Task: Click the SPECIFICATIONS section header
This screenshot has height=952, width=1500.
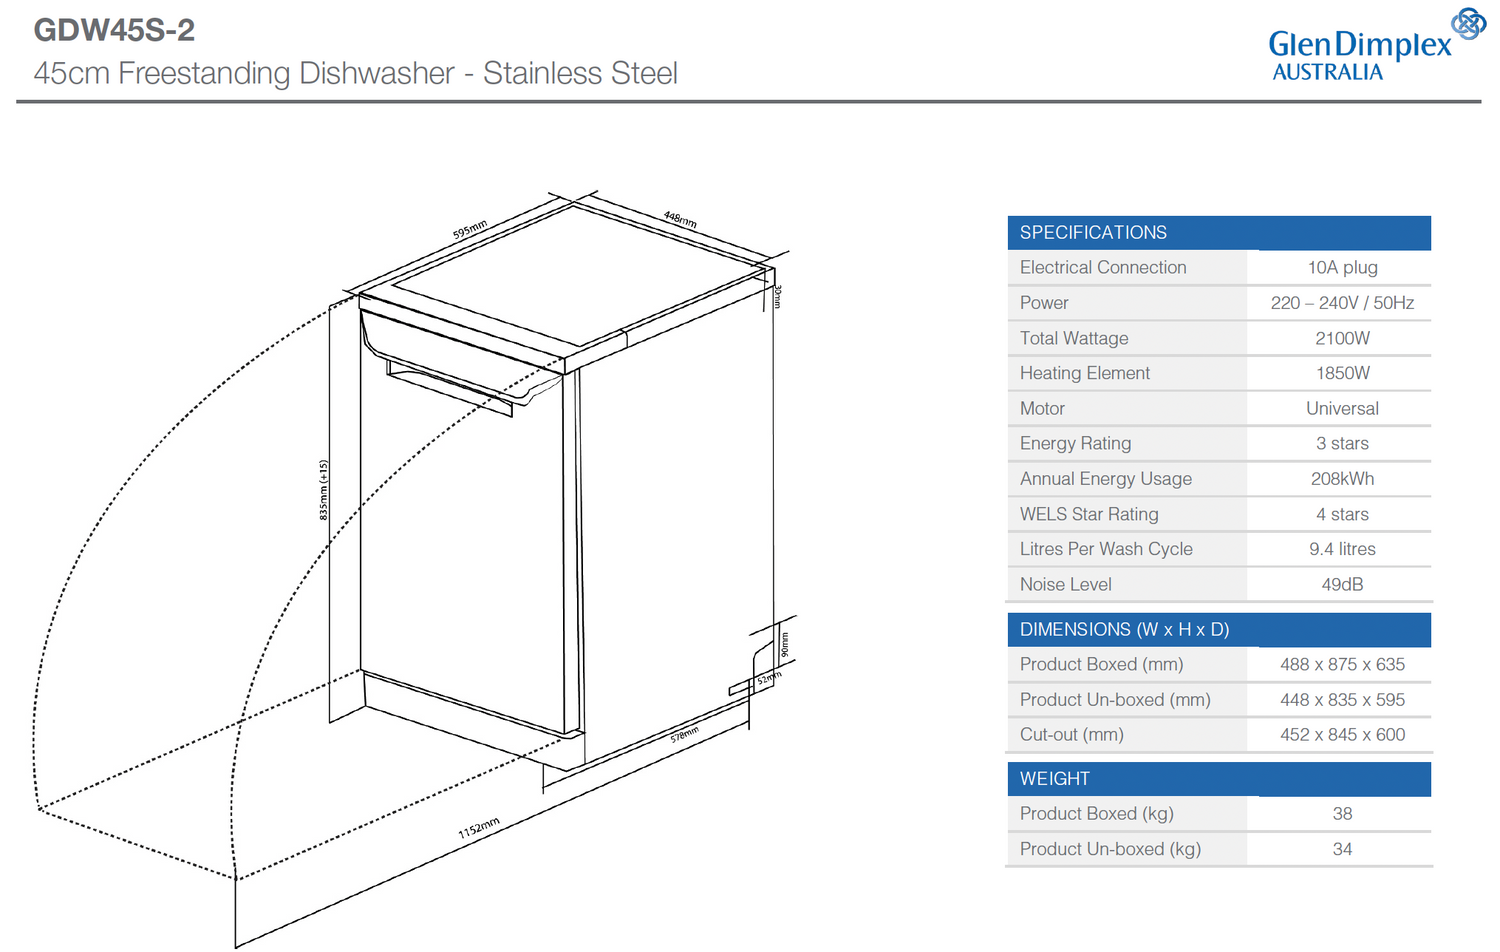Action: point(1093,232)
